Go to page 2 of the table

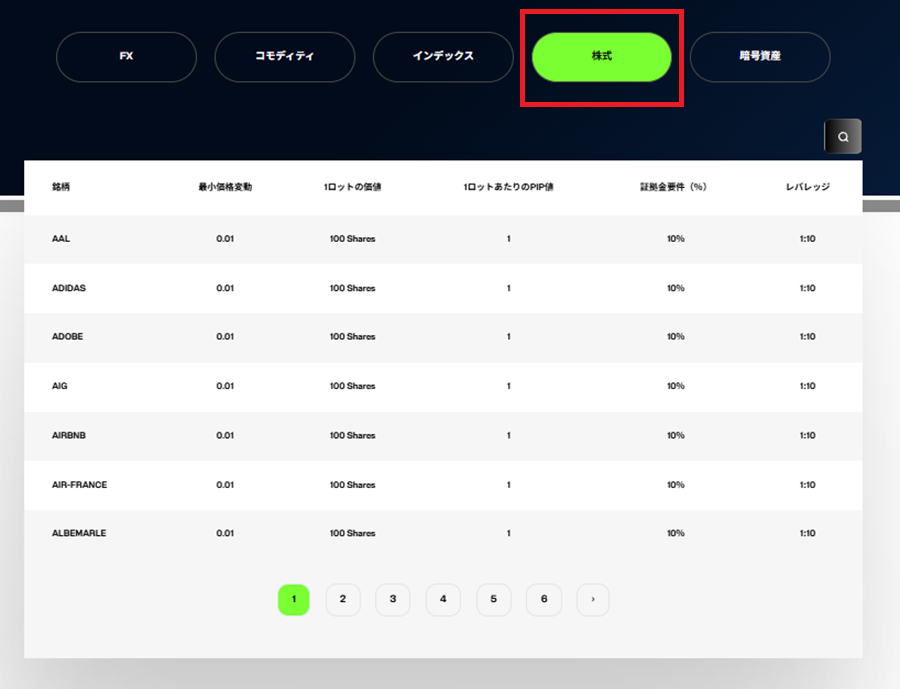pos(343,599)
